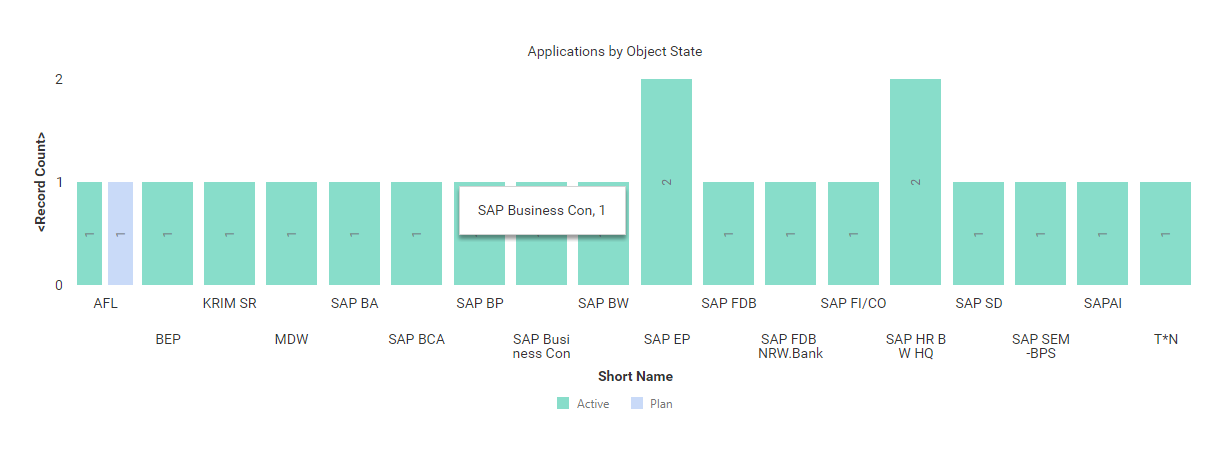Click the Applications by Object State title

click(x=615, y=51)
